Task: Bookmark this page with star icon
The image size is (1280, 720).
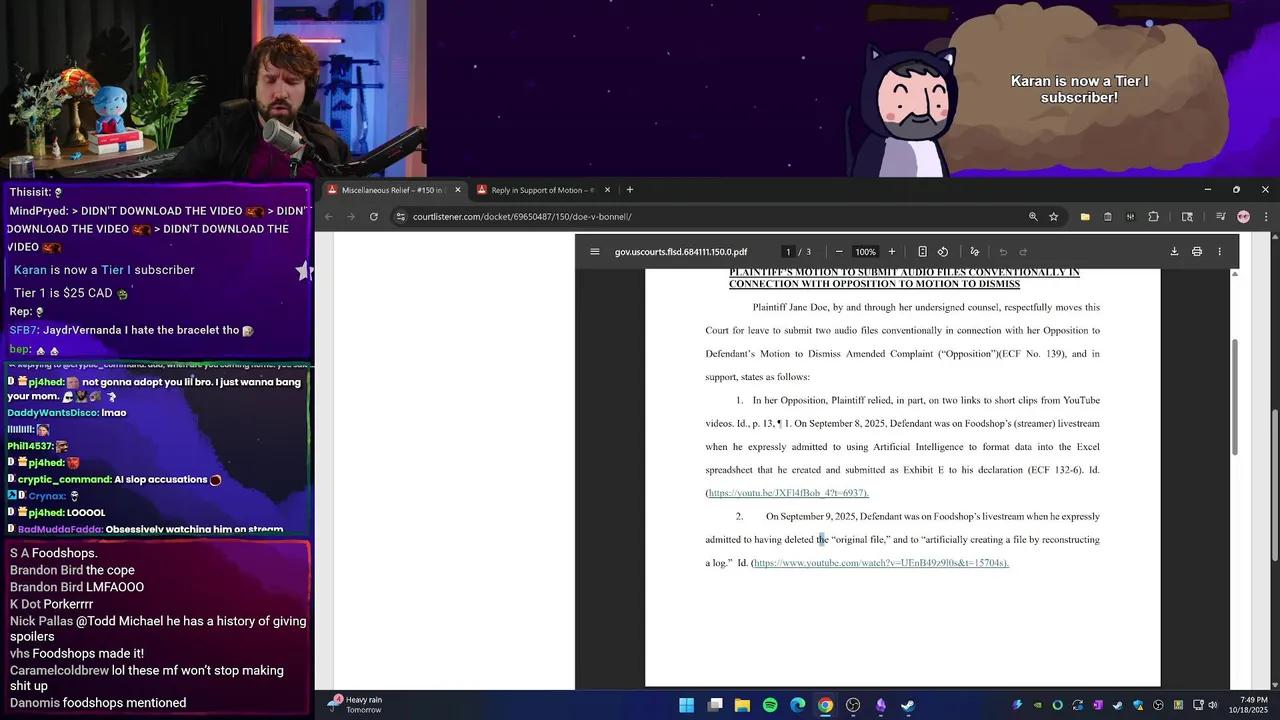Action: pyautogui.click(x=1054, y=217)
